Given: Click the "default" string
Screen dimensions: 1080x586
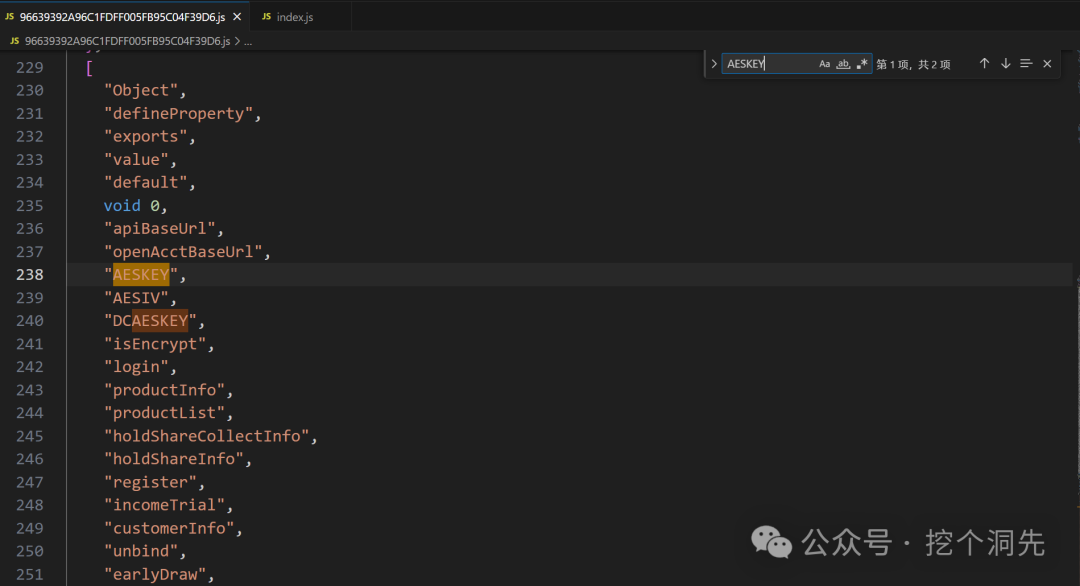Looking at the screenshot, I should point(145,182).
